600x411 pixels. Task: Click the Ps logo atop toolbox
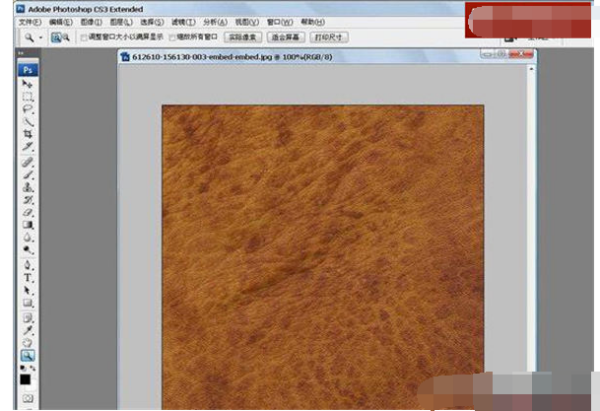(x=28, y=70)
